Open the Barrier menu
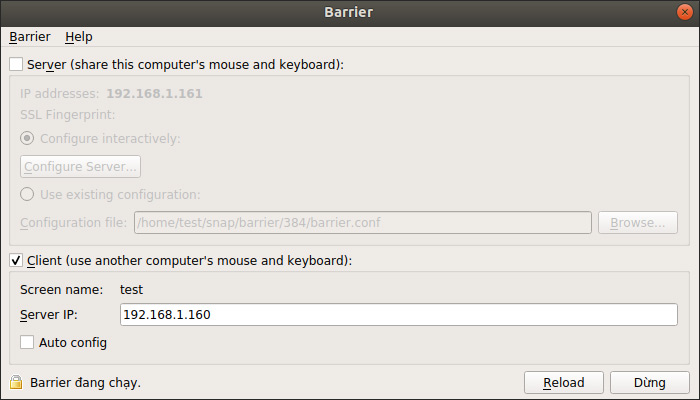 (29, 37)
